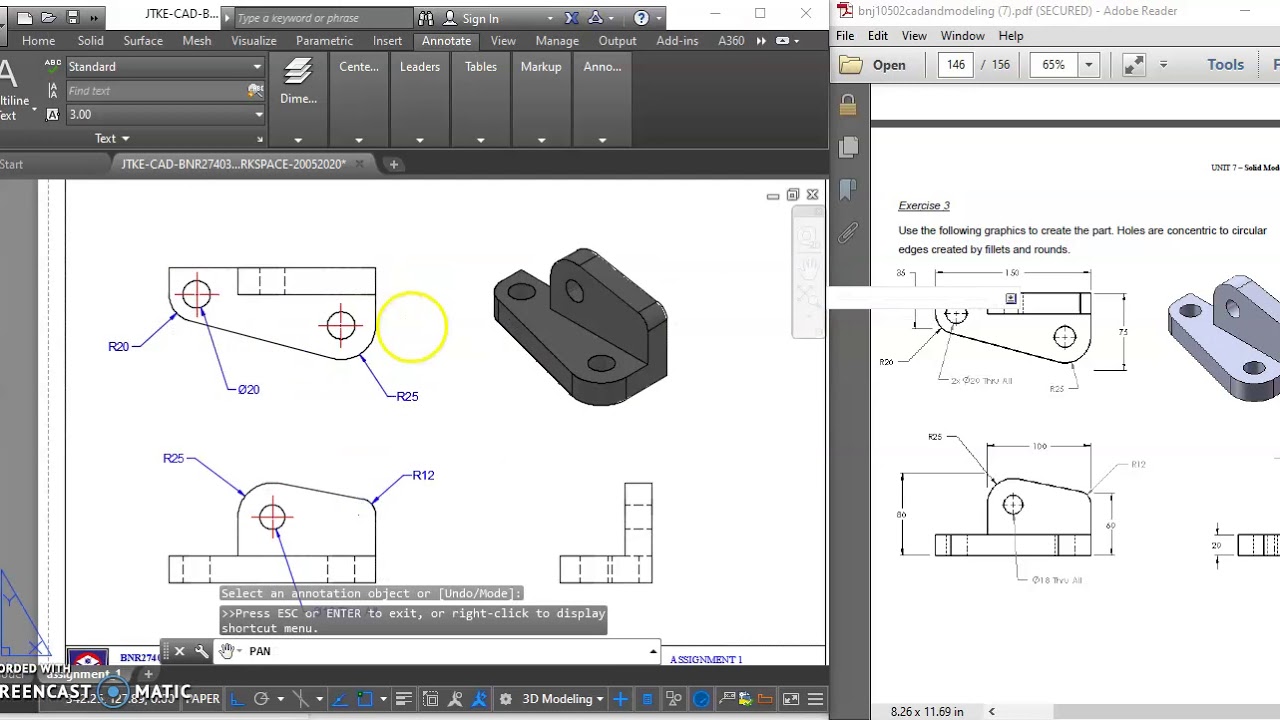
Task: Click the page number field in Adobe Reader
Action: click(956, 65)
